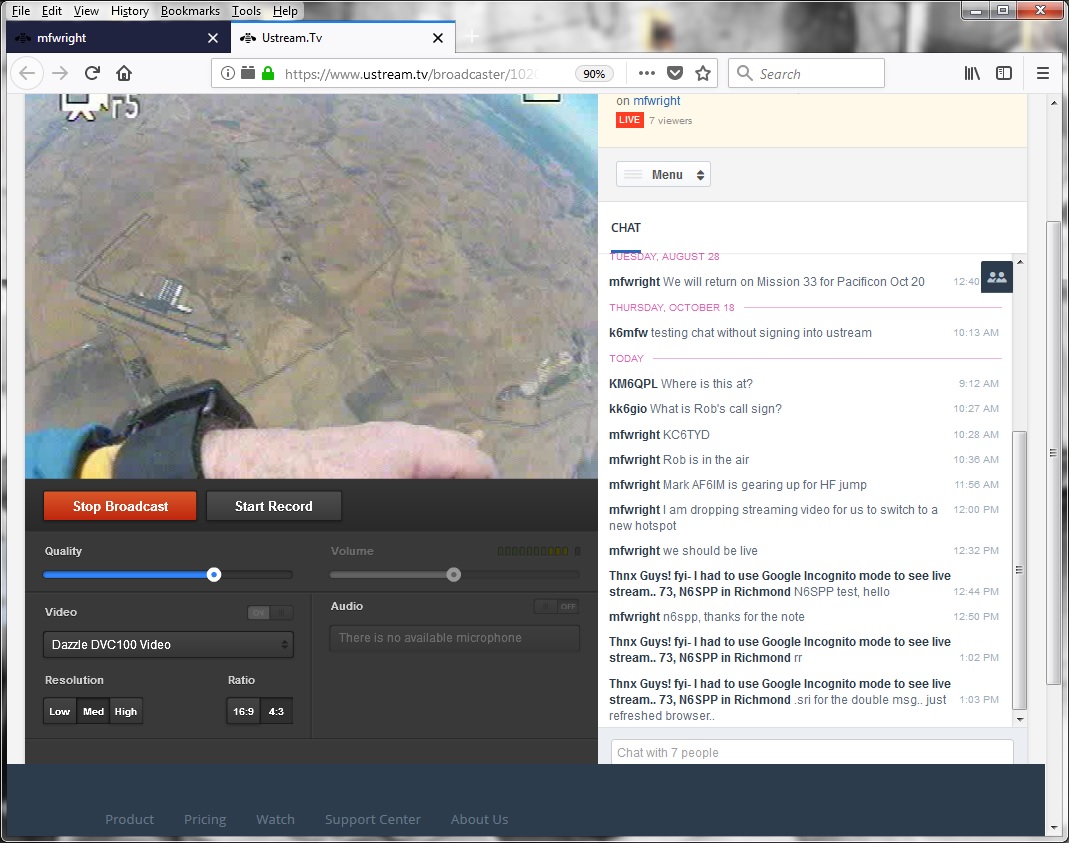Open the Library bookshelf icon
This screenshot has width=1069, height=843.
972,73
